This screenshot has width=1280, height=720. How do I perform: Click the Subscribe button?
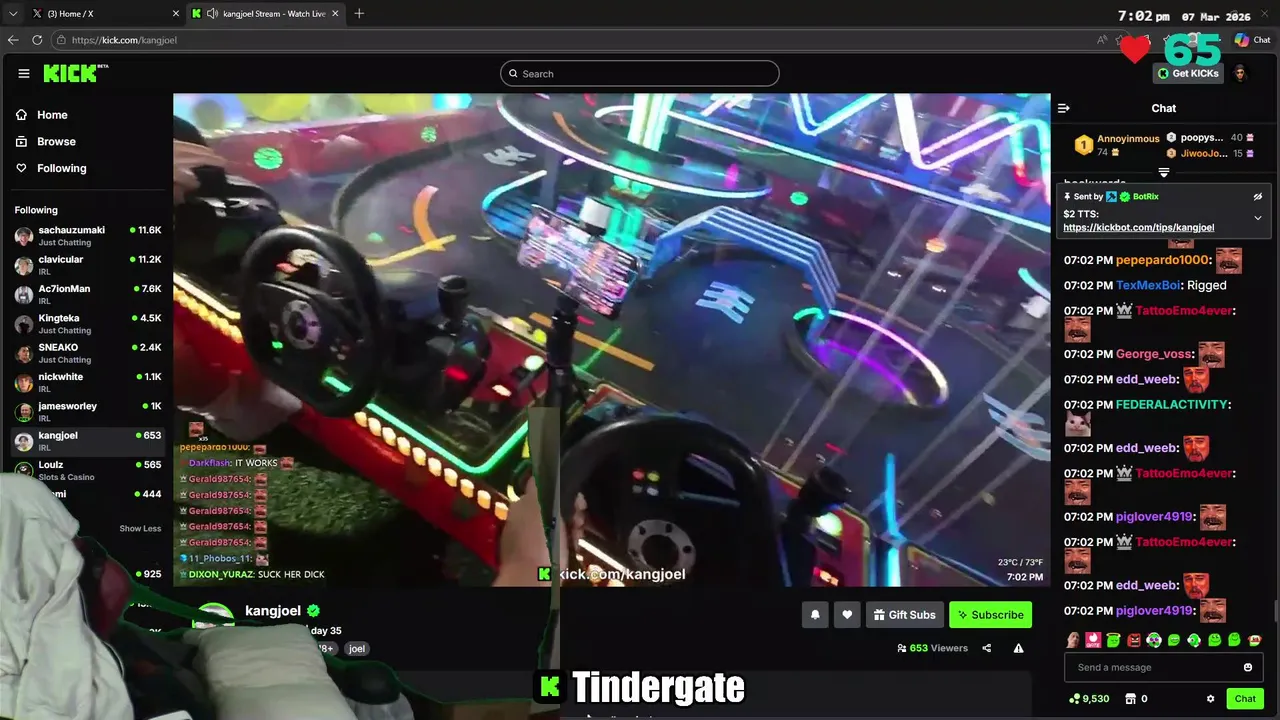pyautogui.click(x=990, y=615)
